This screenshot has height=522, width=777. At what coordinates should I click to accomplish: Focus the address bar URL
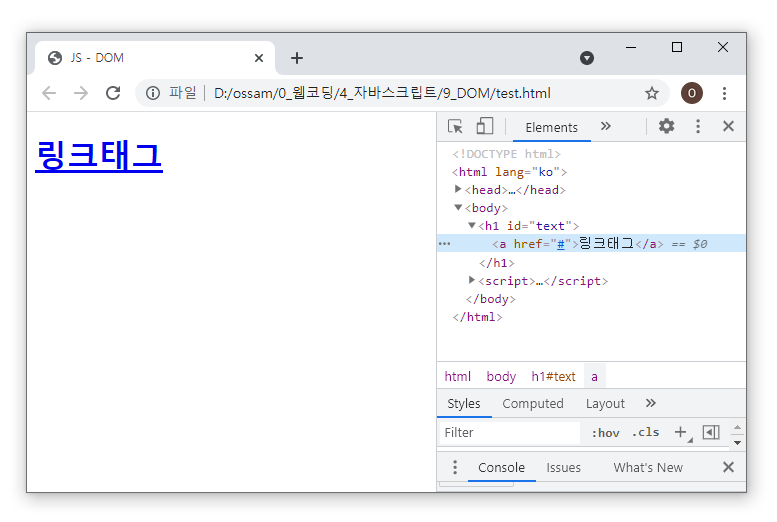(x=382, y=93)
